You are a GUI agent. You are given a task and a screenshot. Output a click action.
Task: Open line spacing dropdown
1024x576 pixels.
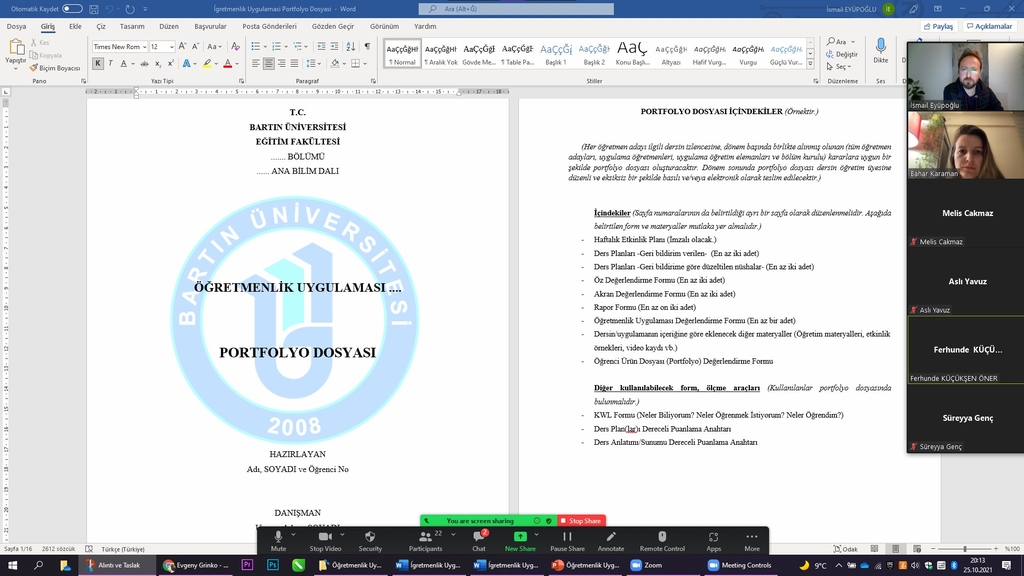[313, 63]
